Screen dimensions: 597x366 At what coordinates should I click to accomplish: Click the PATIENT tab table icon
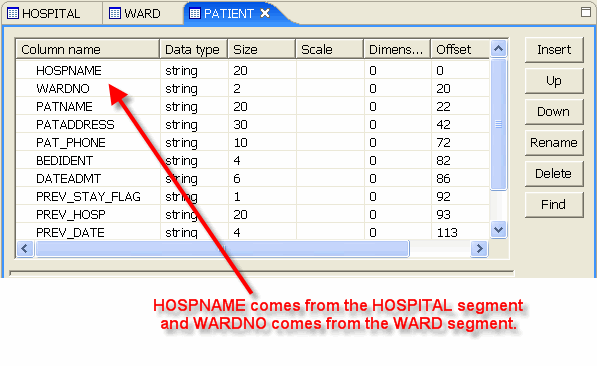tap(195, 14)
